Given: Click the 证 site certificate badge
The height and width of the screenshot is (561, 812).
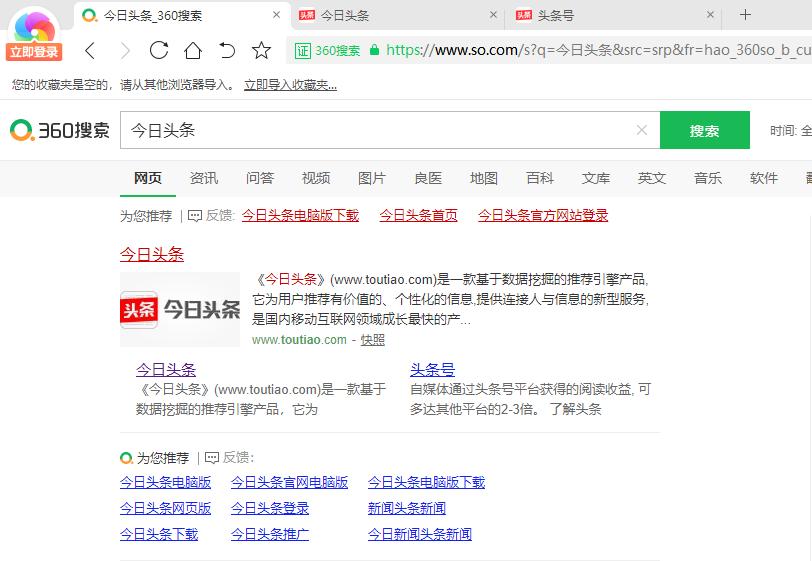Looking at the screenshot, I should [x=302, y=50].
